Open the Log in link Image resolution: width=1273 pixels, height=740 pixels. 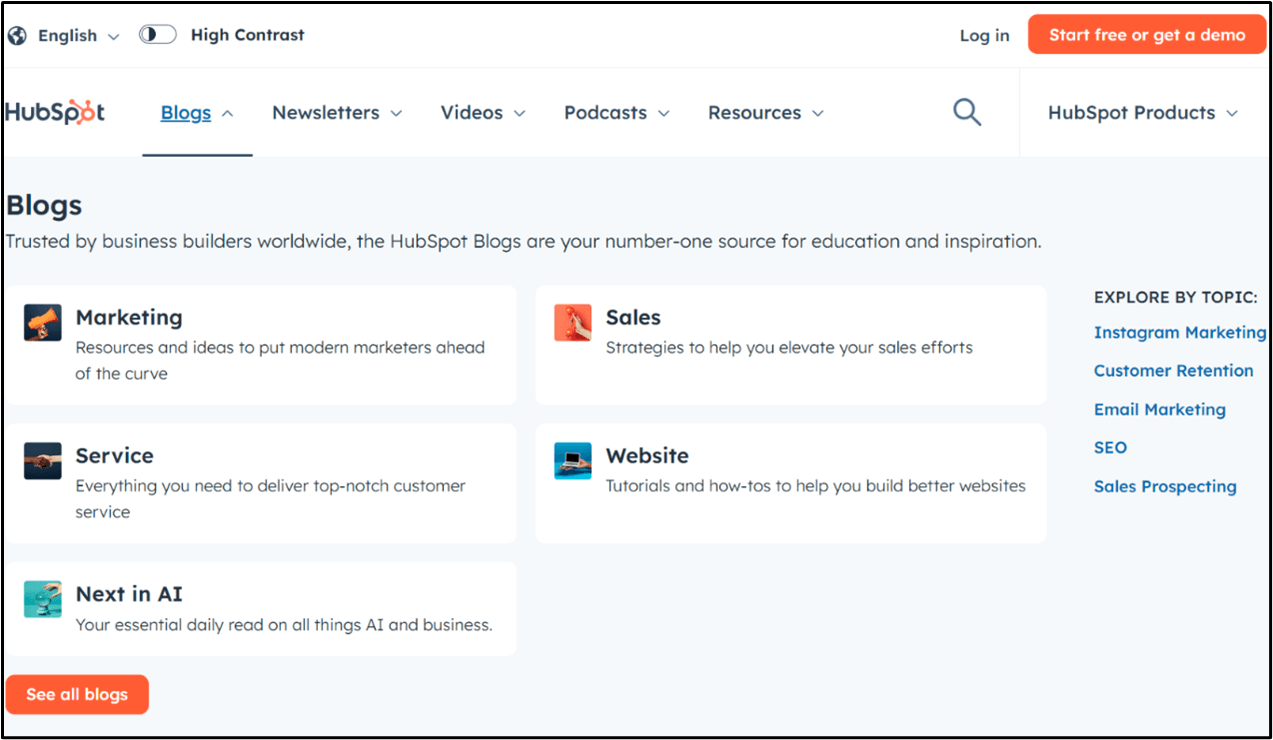pos(984,35)
